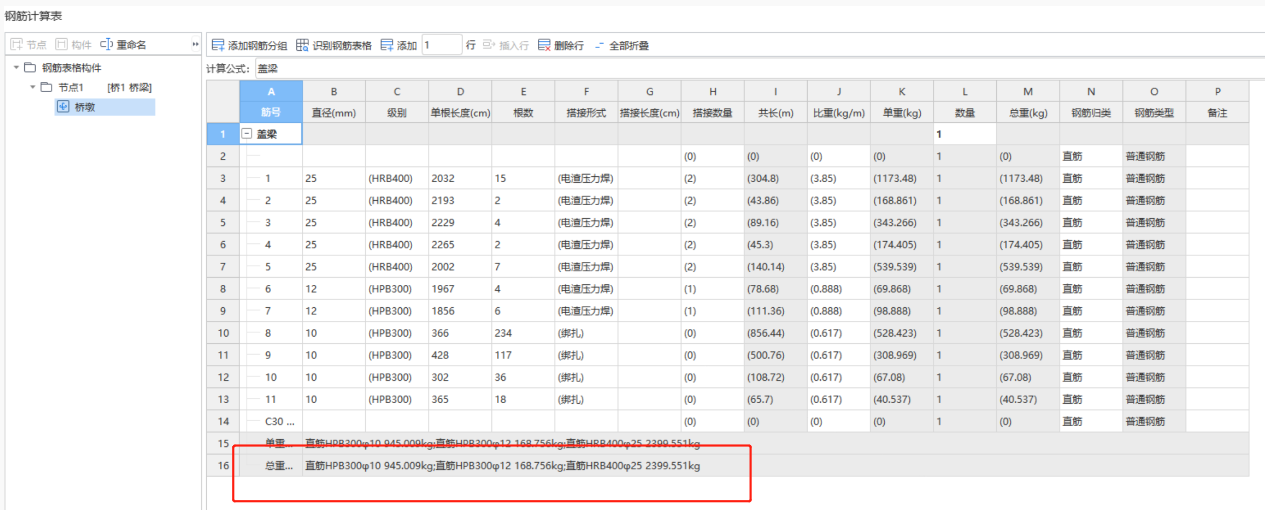
Task: Click the 添加 row count input field
Action: click(441, 45)
